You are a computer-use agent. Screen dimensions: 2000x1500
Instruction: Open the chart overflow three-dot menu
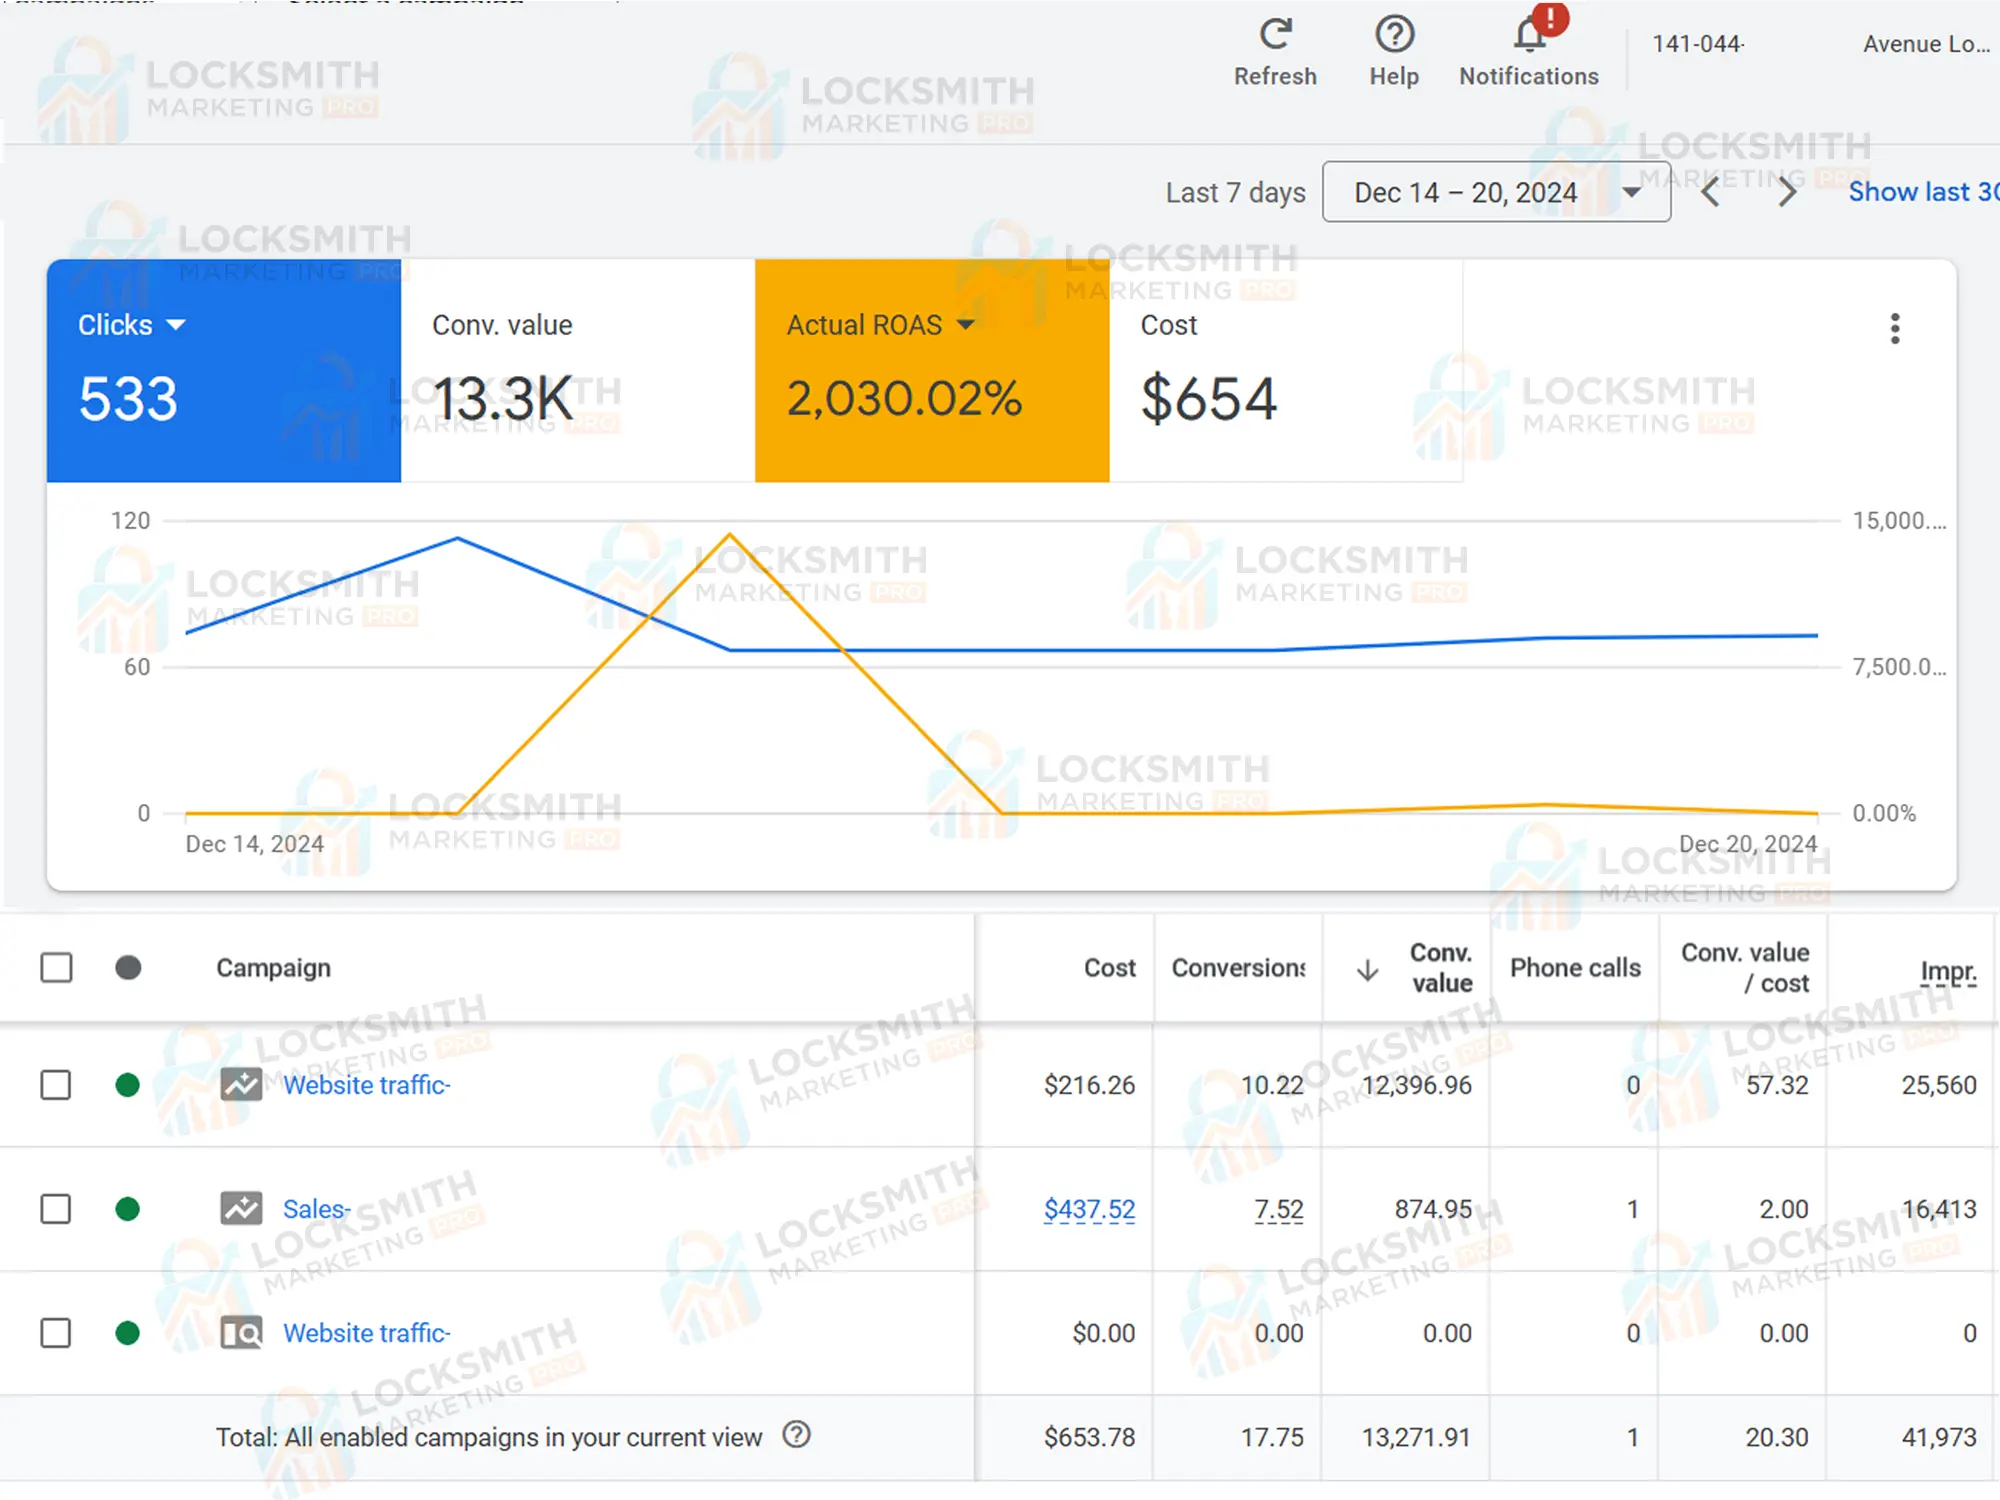(x=1894, y=328)
